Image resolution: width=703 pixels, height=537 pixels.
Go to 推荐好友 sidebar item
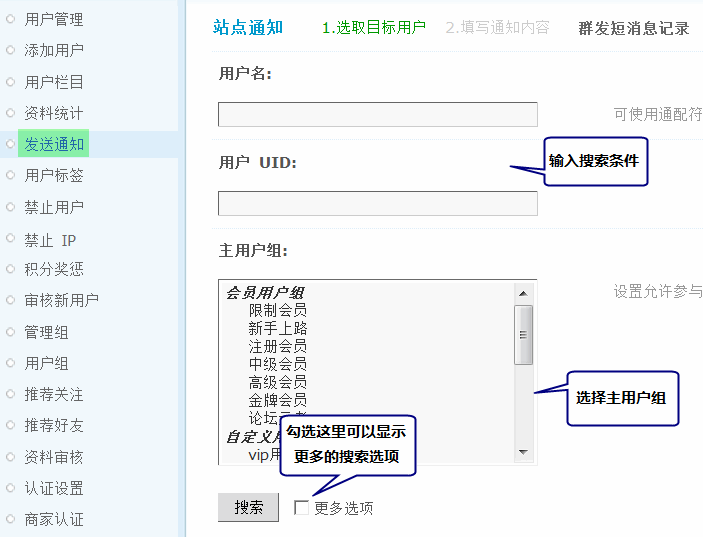click(x=54, y=425)
